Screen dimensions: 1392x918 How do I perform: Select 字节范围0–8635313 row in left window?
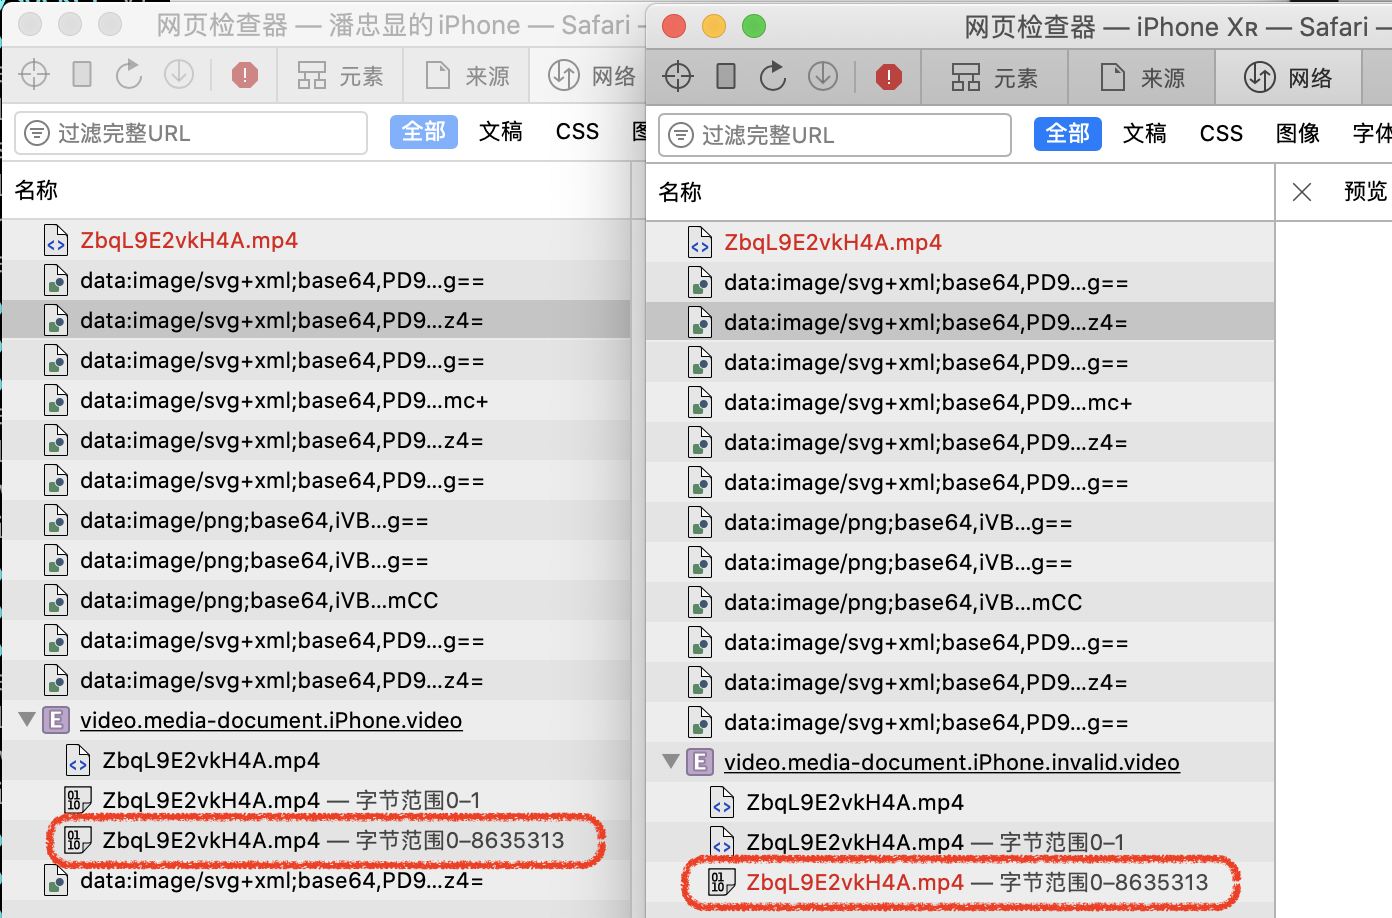(316, 840)
